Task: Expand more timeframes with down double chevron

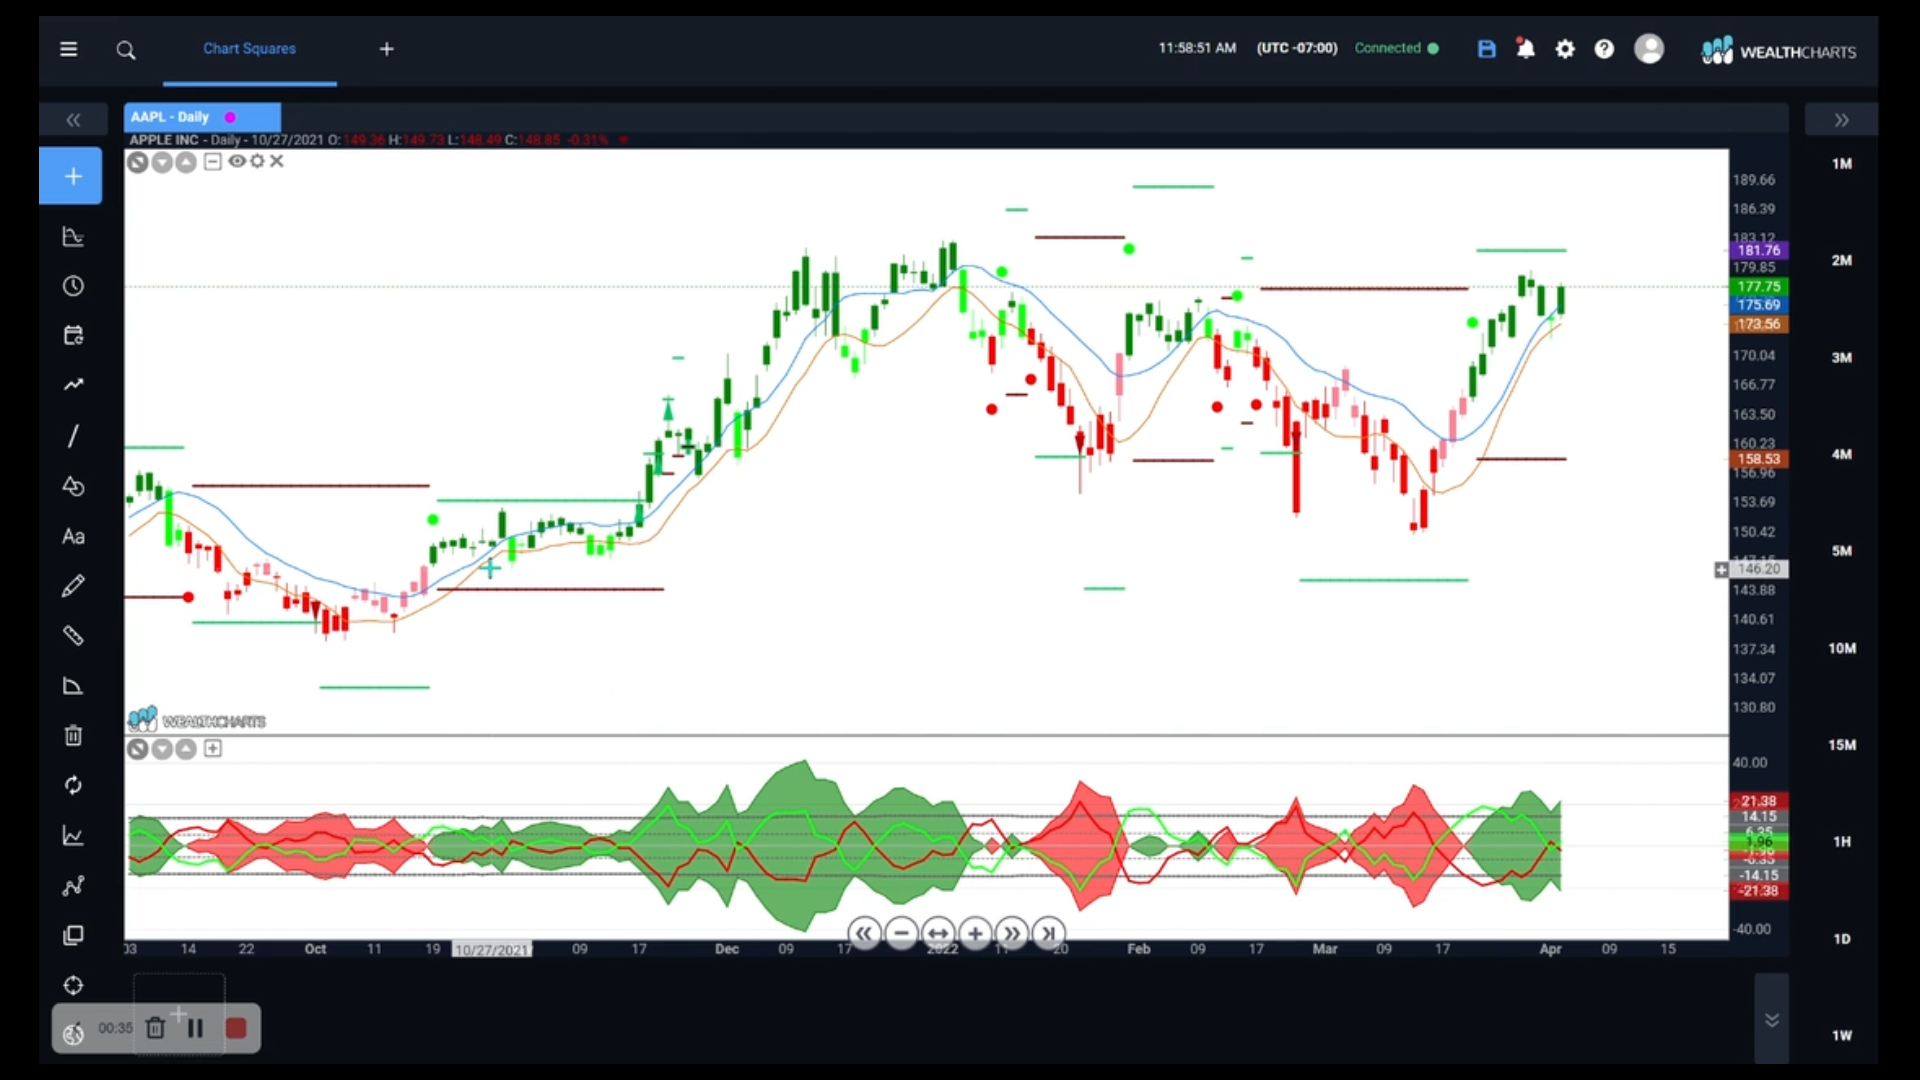Action: click(x=1771, y=1020)
